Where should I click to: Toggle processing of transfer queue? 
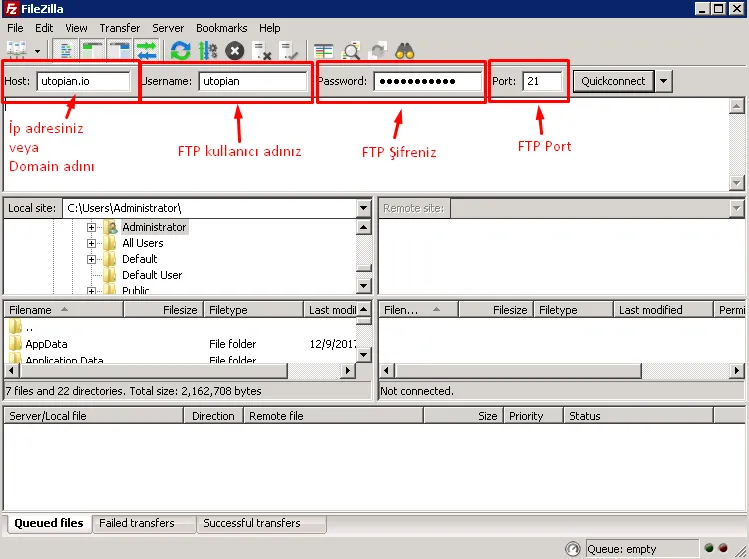point(208,50)
